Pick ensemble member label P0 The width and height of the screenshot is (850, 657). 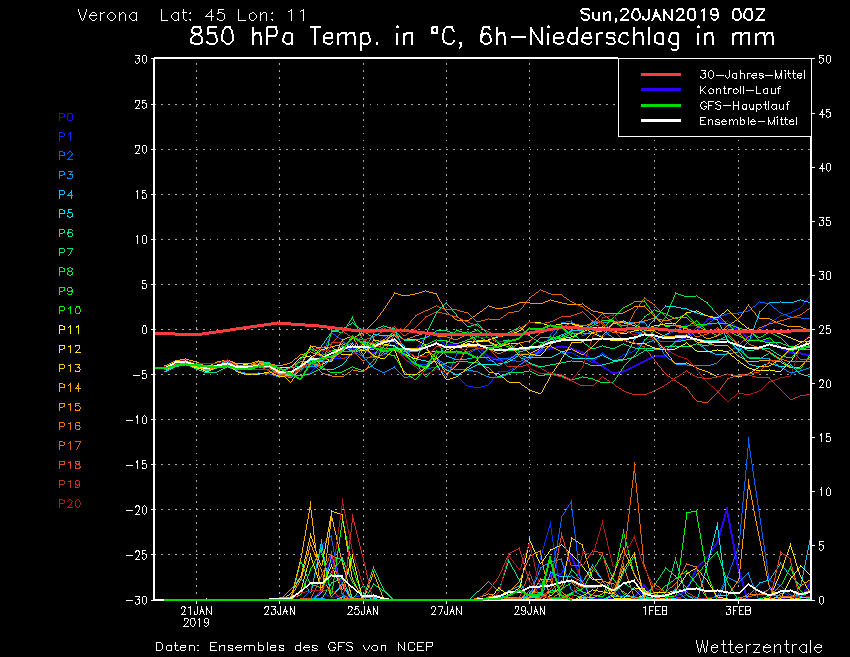66,117
